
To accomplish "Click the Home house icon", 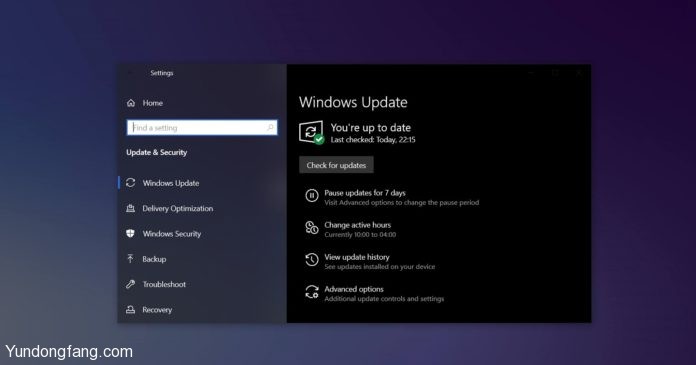I will tap(130, 103).
